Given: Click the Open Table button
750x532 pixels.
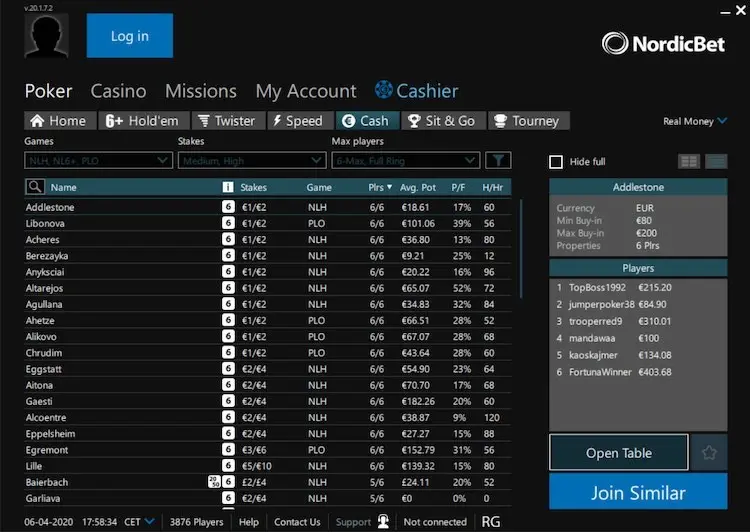Looking at the screenshot, I should coord(618,453).
